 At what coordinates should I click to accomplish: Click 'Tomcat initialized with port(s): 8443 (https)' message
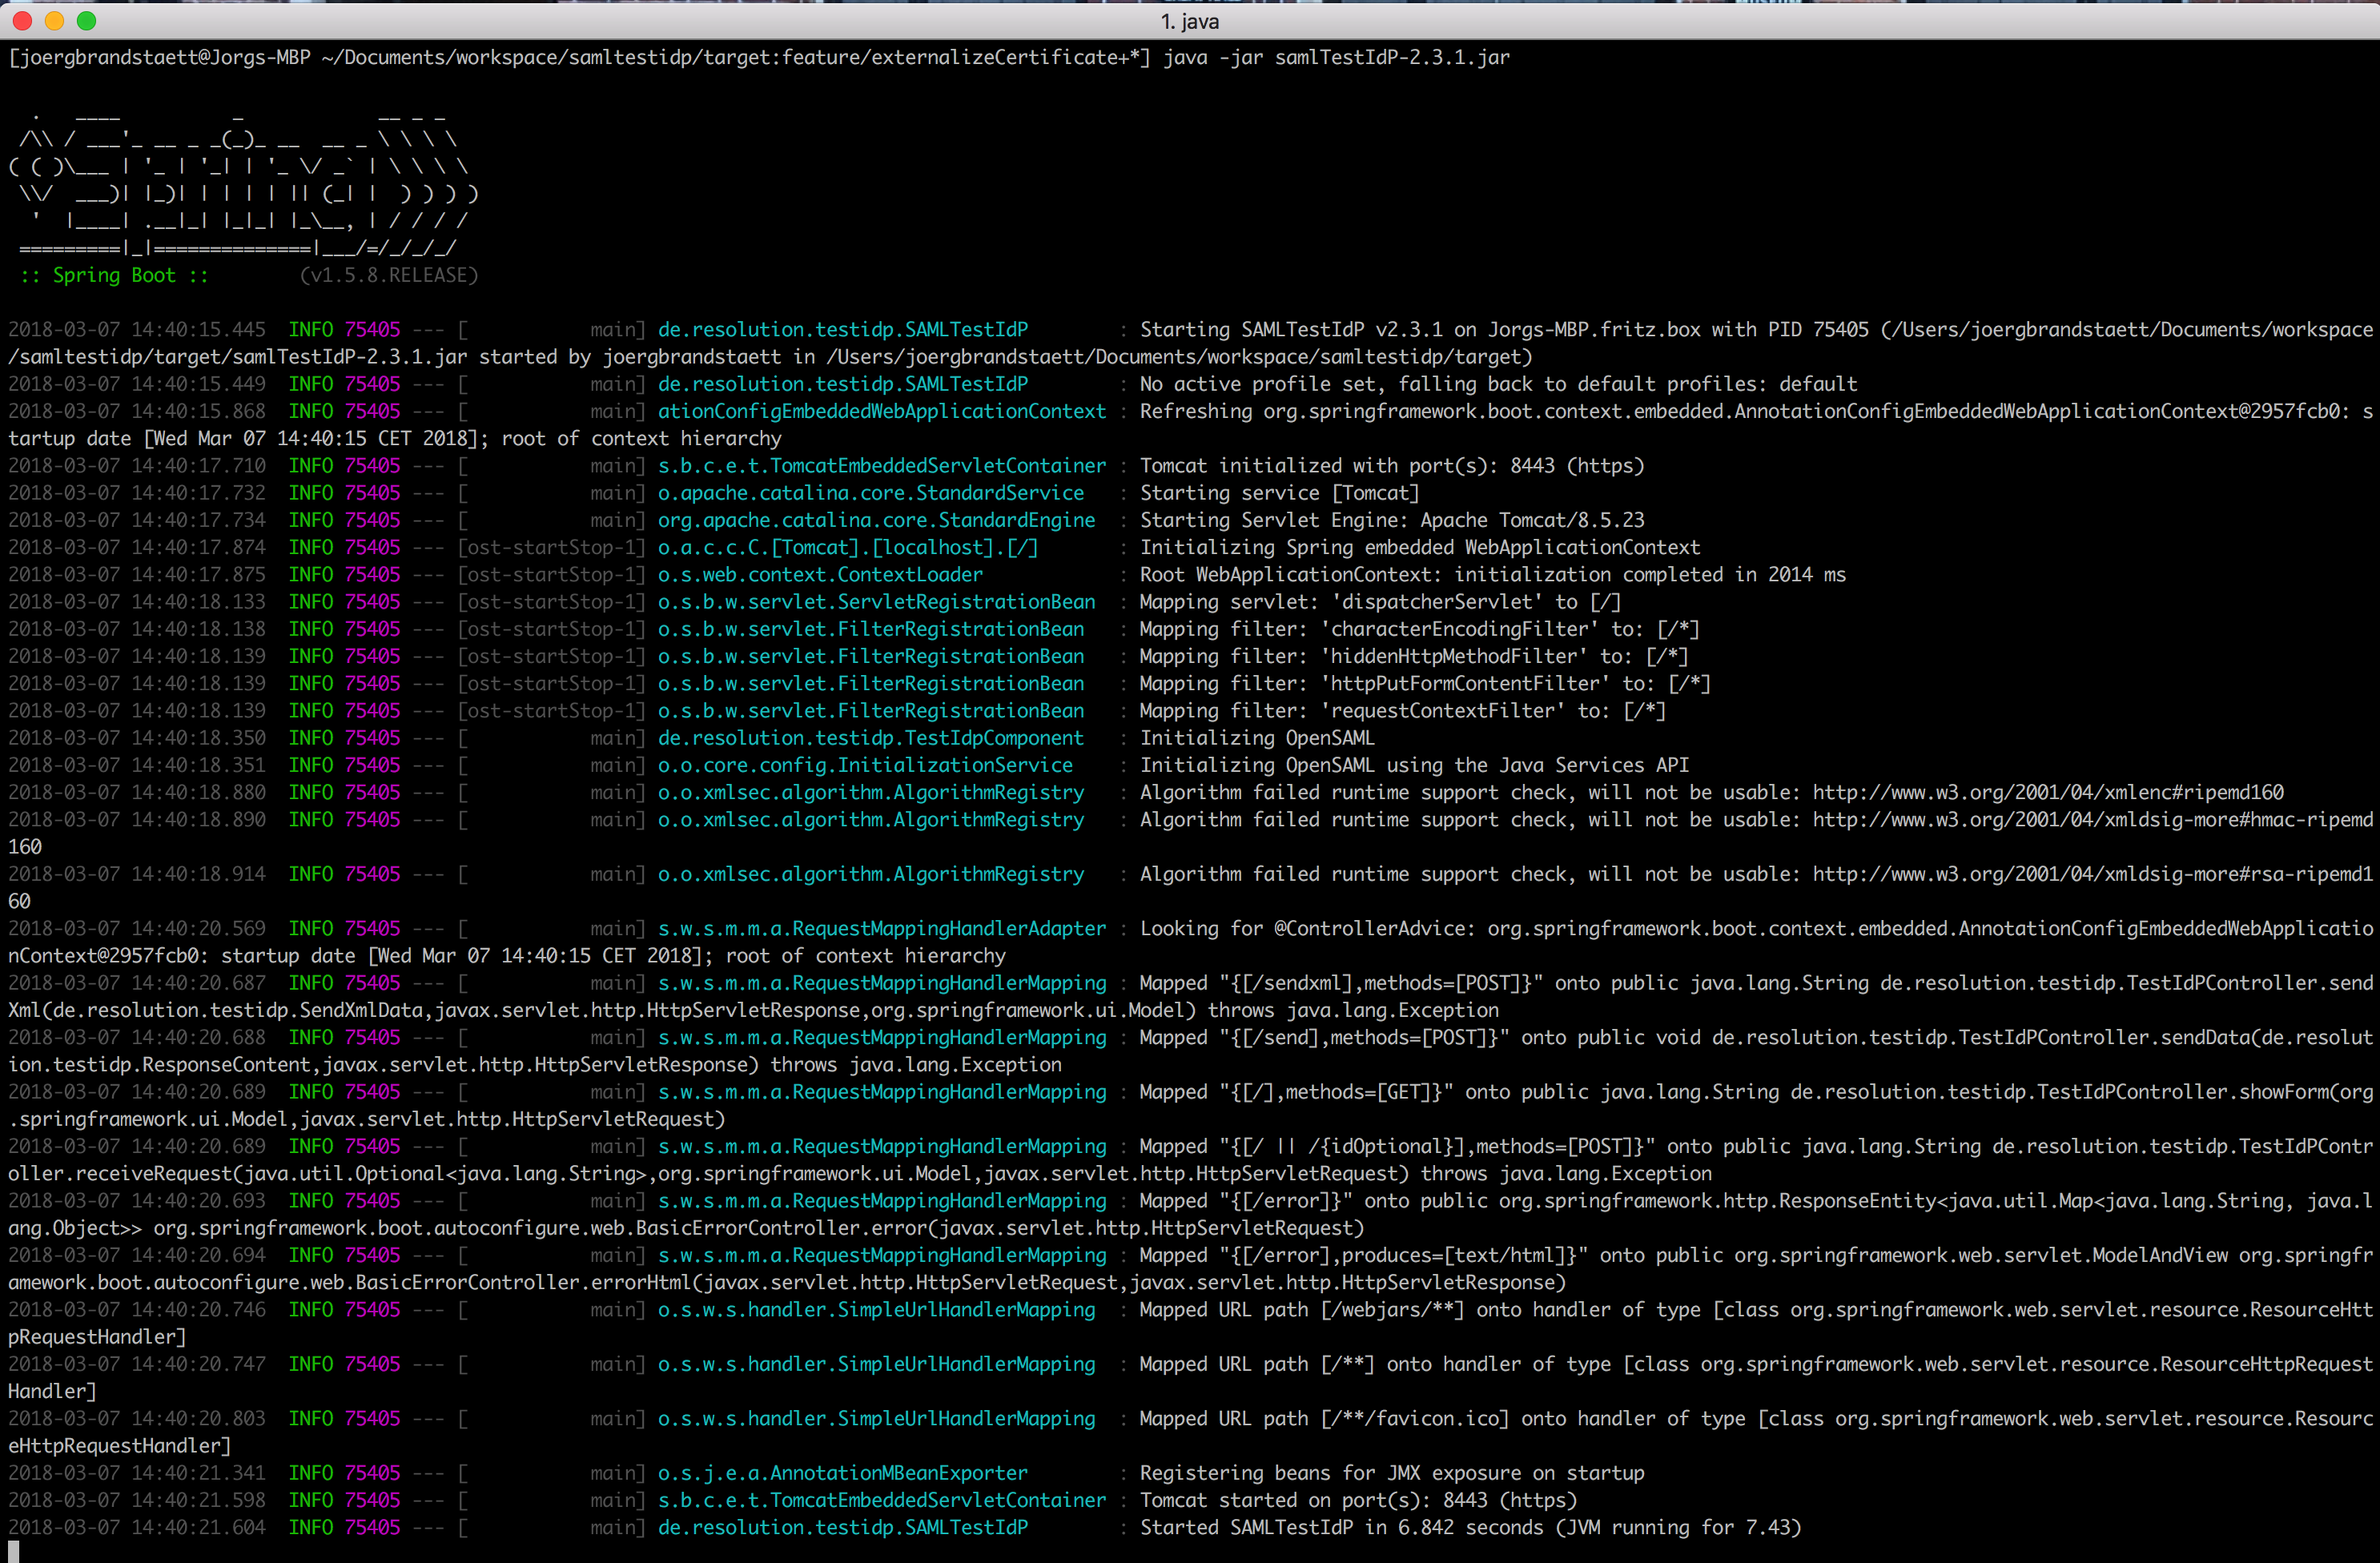point(1392,466)
